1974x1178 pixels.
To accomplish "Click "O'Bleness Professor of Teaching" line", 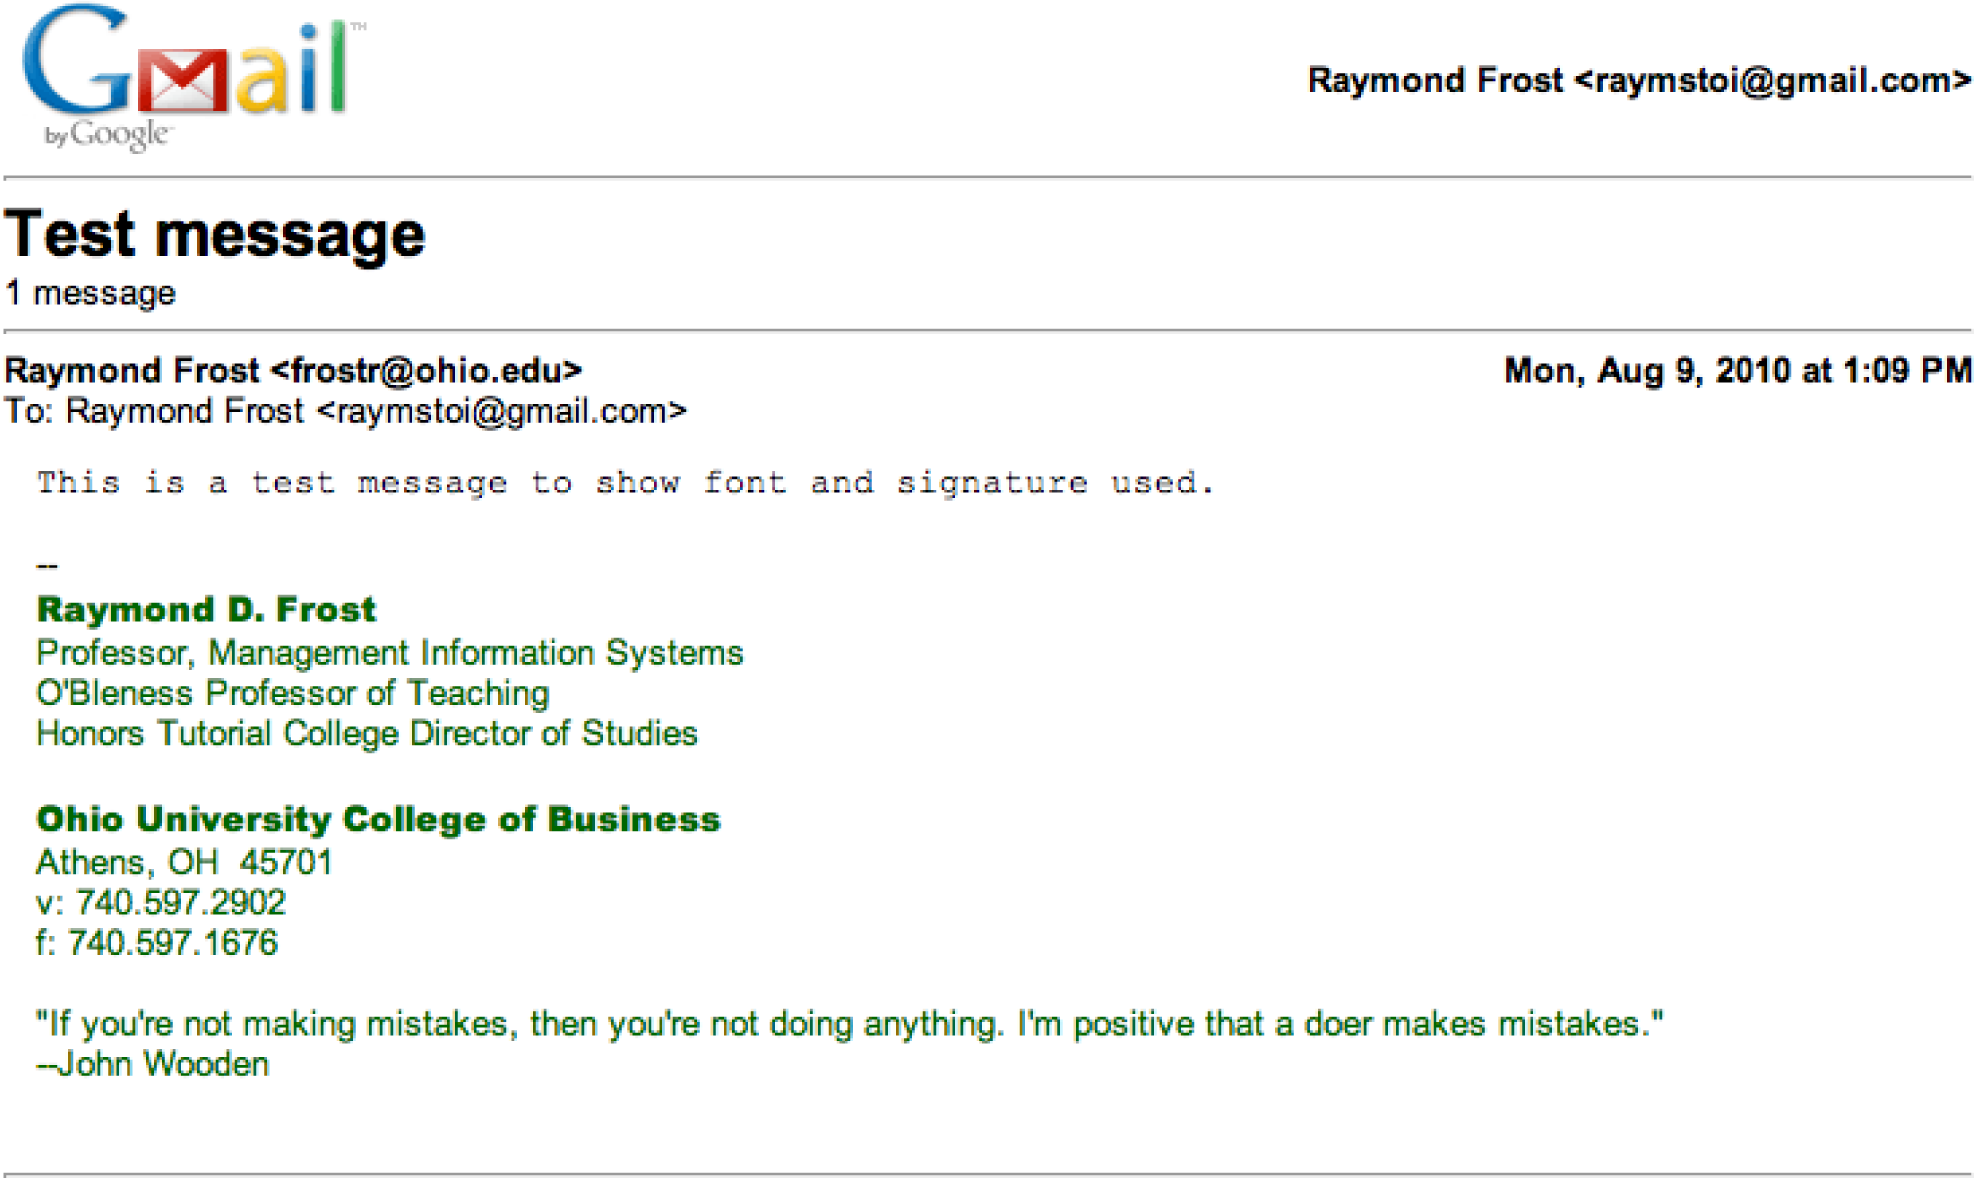I will coord(292,693).
